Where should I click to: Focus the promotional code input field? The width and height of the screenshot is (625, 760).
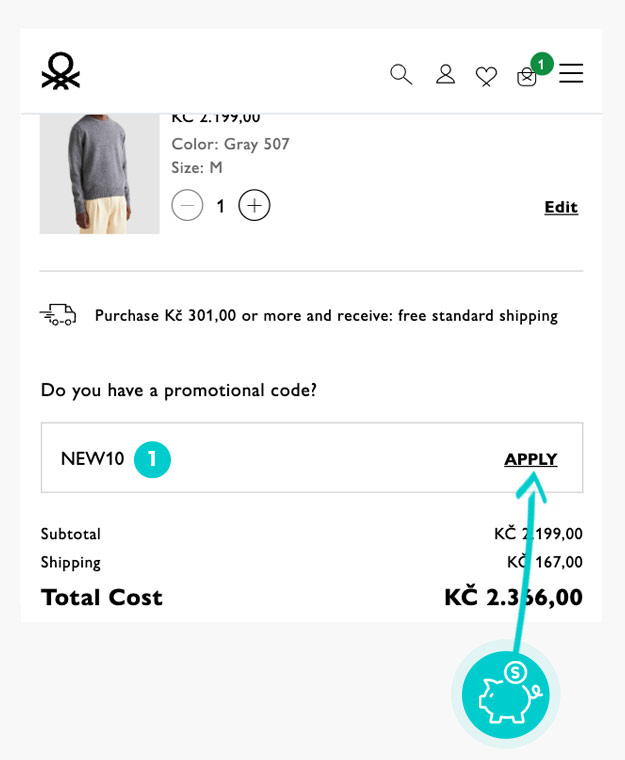click(x=320, y=458)
